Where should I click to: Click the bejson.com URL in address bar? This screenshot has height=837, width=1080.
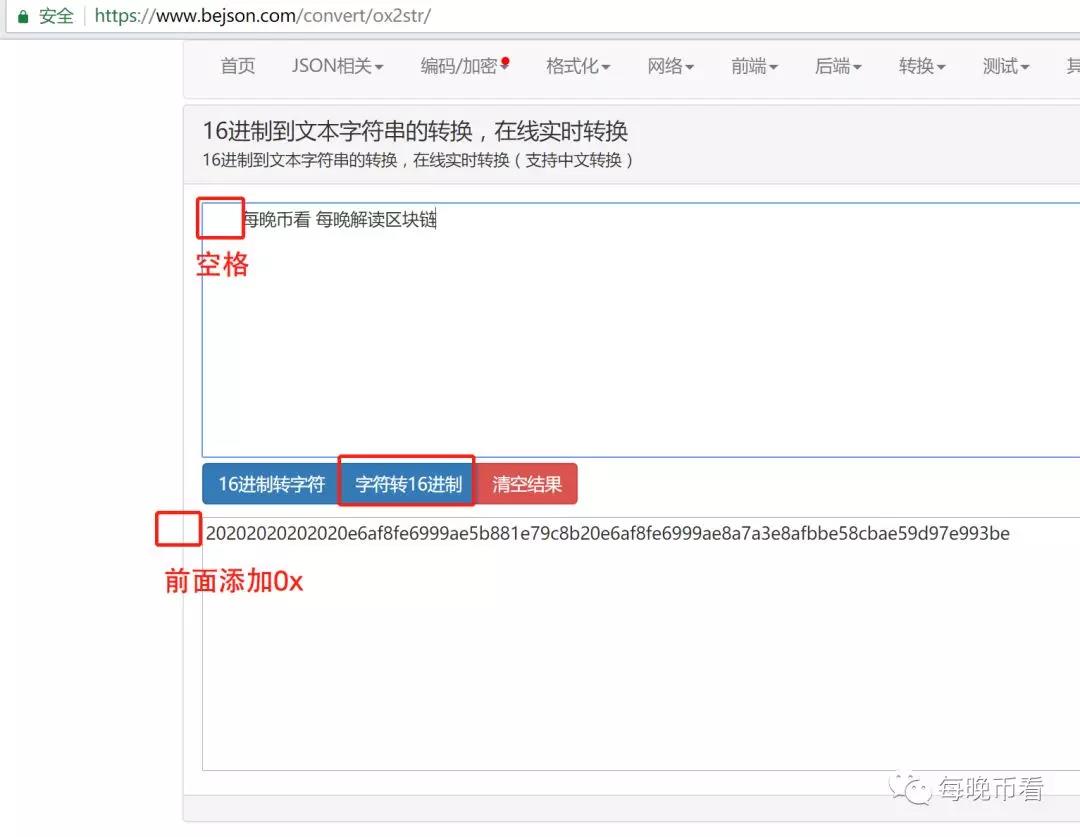[x=262, y=16]
